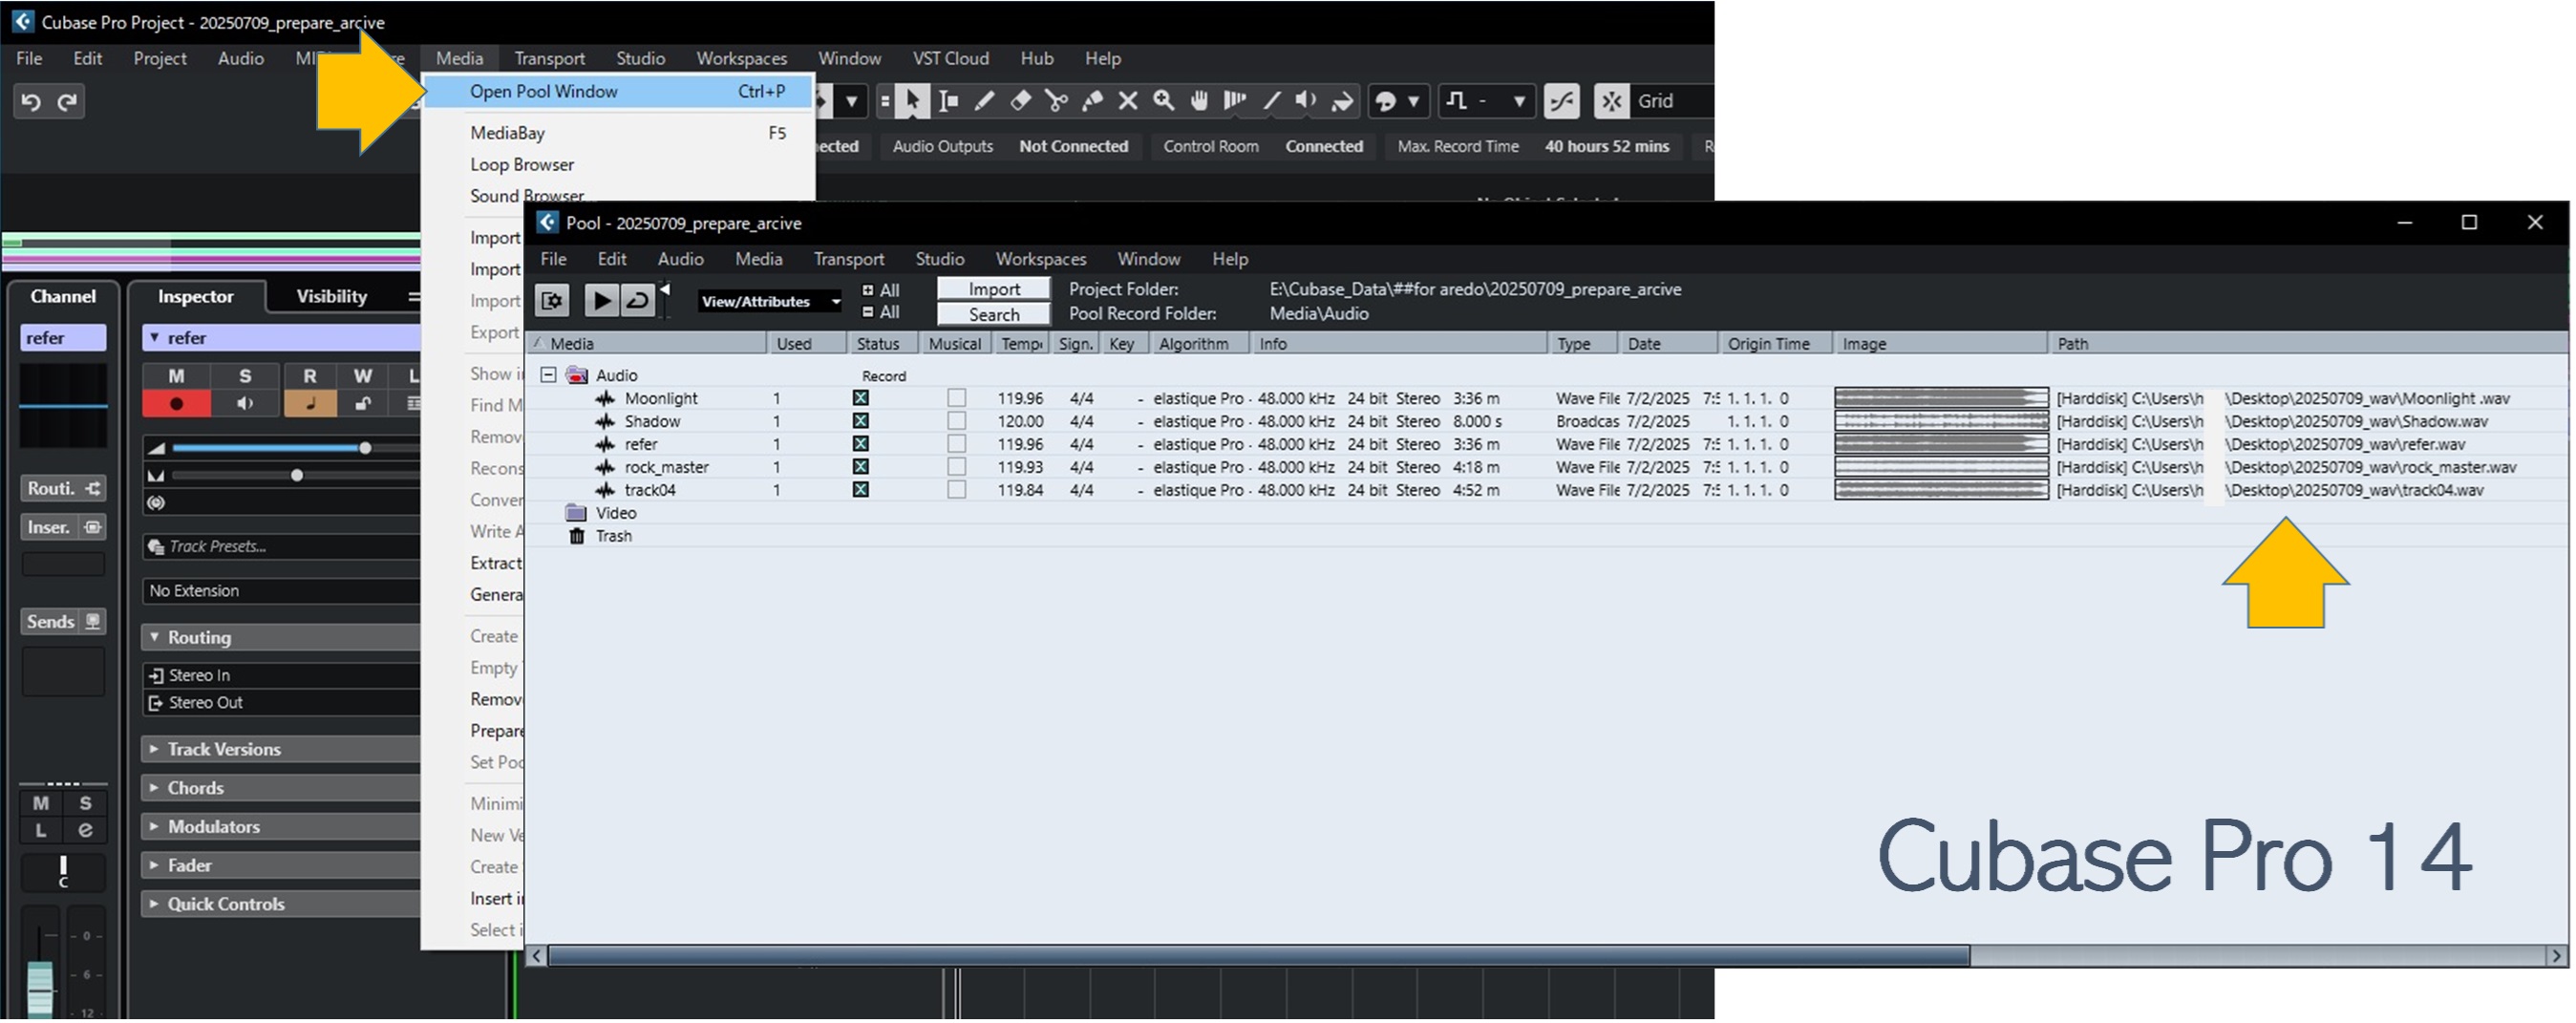The image size is (2576, 1023).
Task: Check Musical mode box for Moonlight
Action: [x=957, y=398]
